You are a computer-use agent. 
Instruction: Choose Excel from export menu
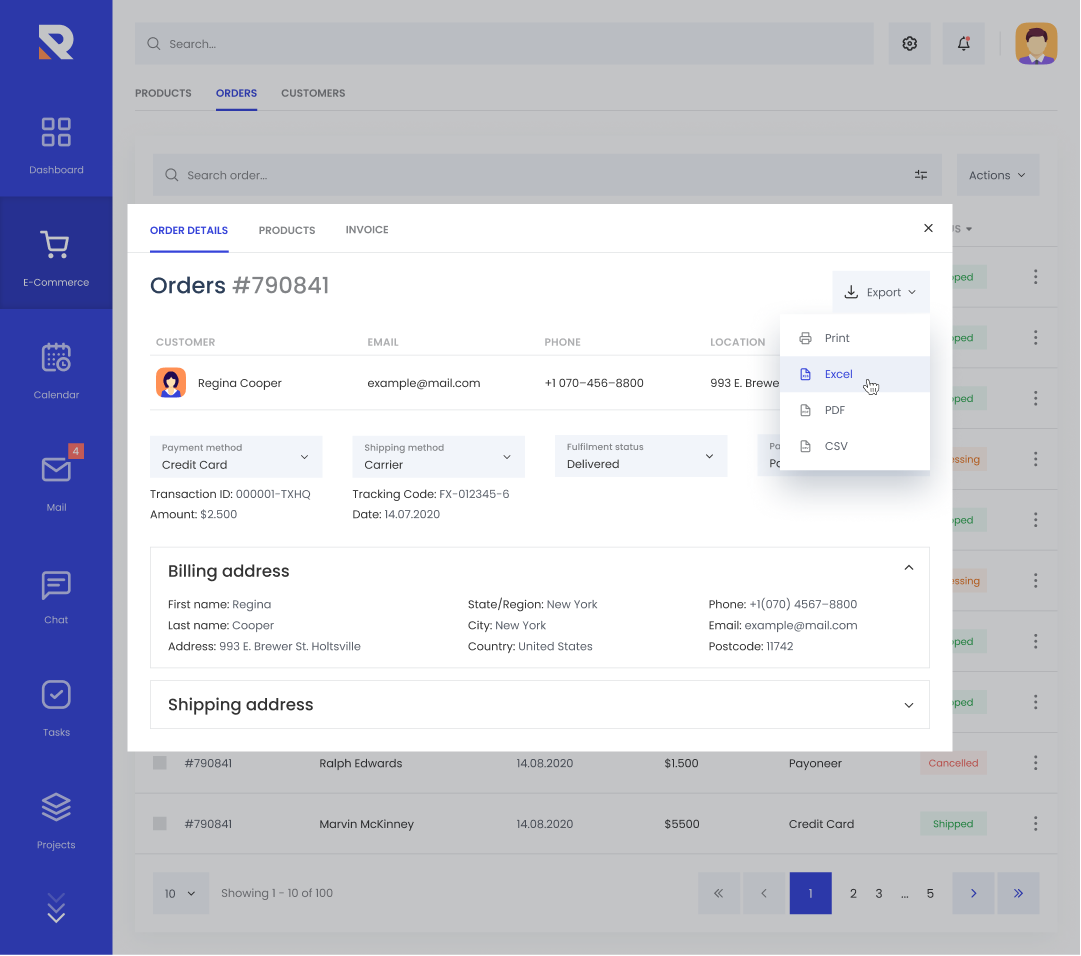tap(855, 374)
